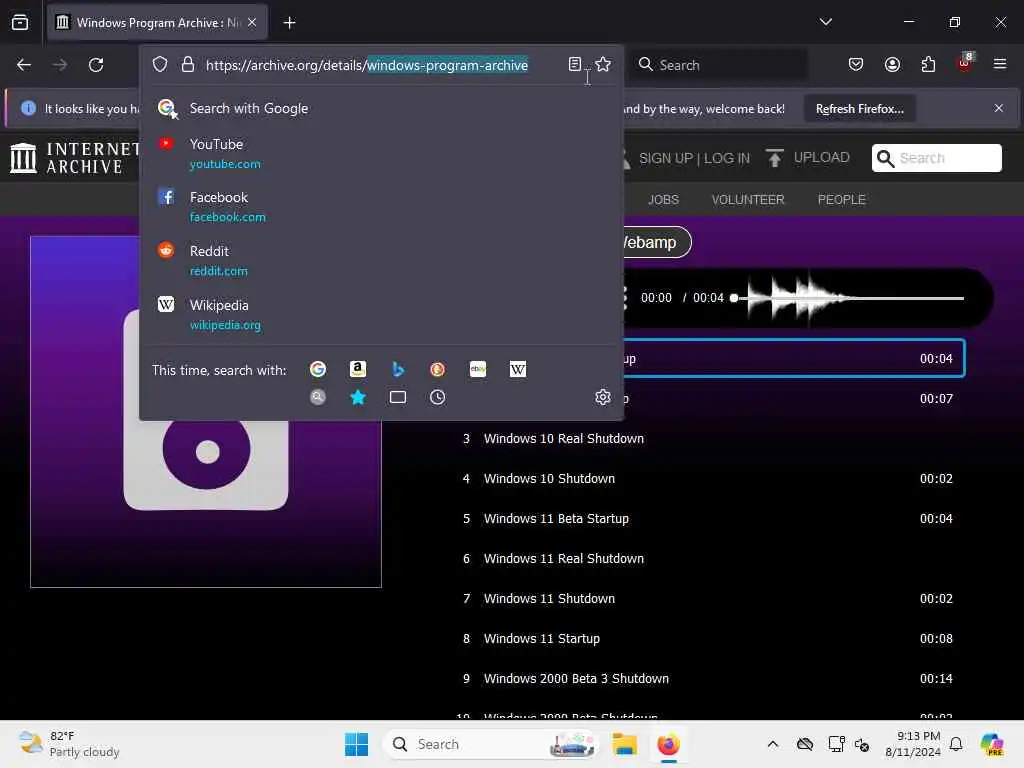Viewport: 1024px width, 768px height.
Task: Search with Google one-off engine icon
Action: (x=318, y=370)
